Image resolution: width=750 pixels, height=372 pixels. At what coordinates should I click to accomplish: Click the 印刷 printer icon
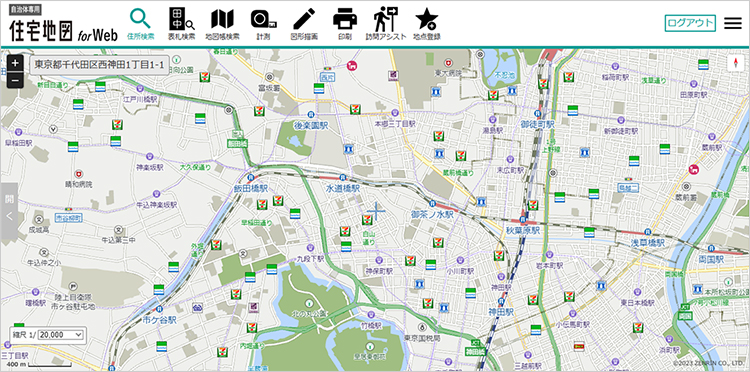(x=345, y=24)
